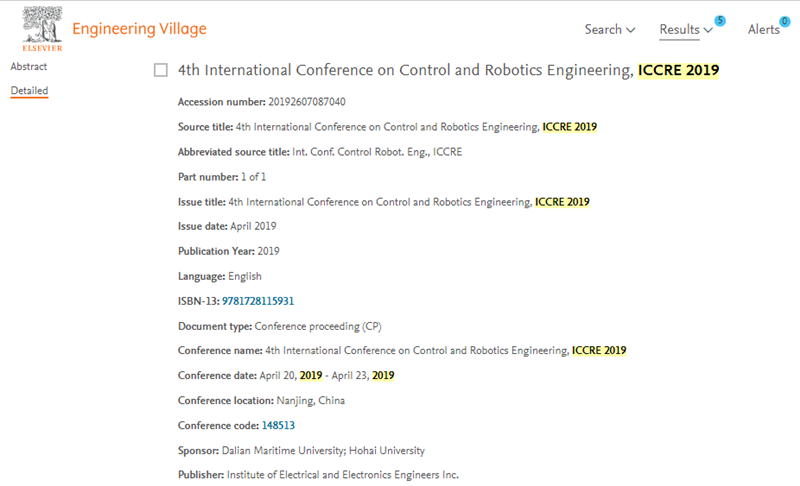800x486 pixels.
Task: Click the Publisher IEEE text
Action: point(343,475)
